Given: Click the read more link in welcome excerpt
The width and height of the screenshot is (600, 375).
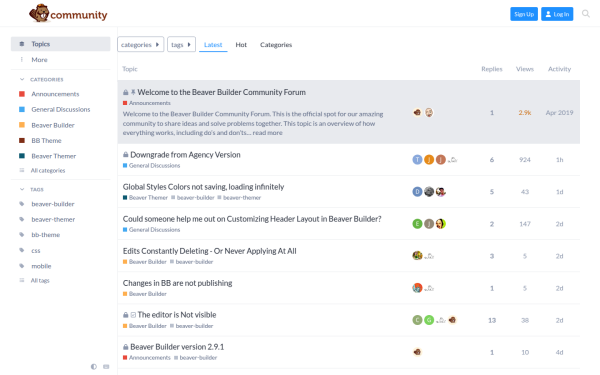Looking at the screenshot, I should pos(267,133).
